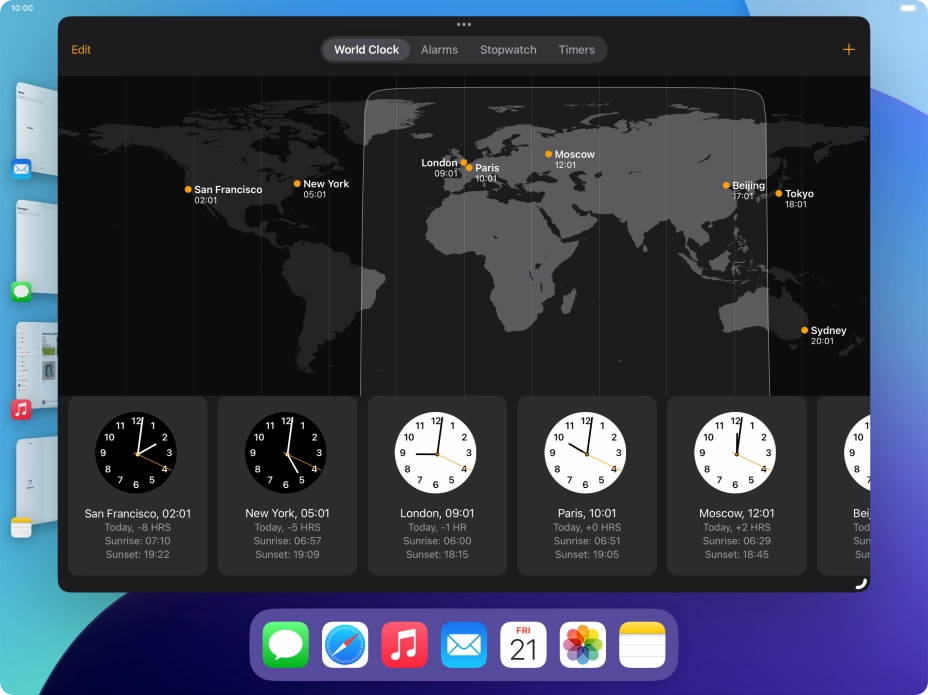This screenshot has height=695, width=928.
Task: Add a new city with the plus button
Action: (x=849, y=48)
